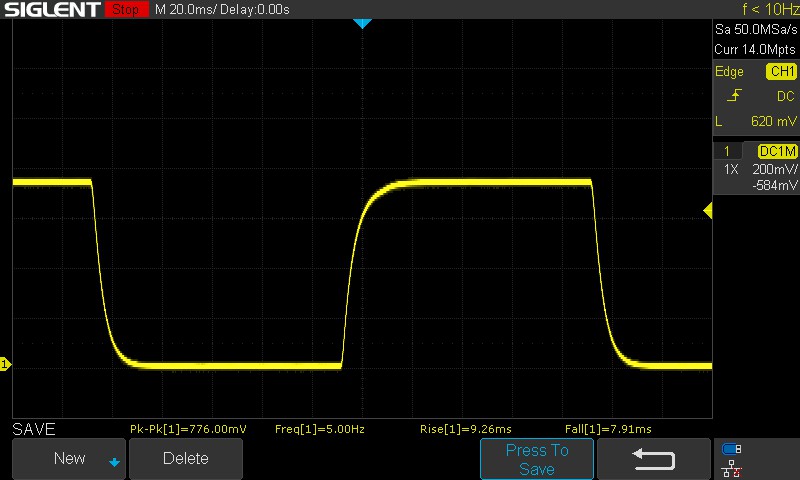Click the red Stop status indicator

pos(126,9)
